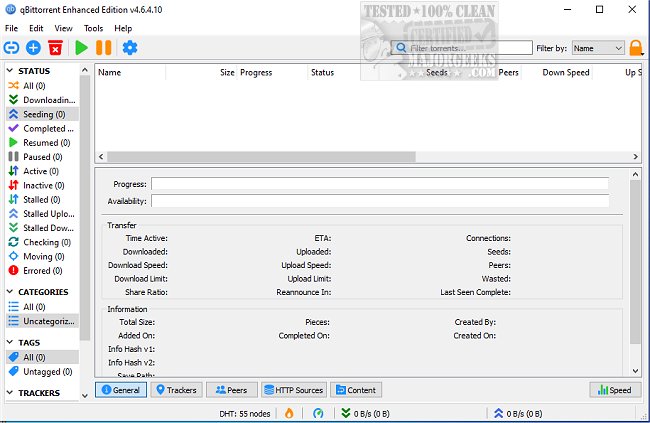Click the torrent Progress bar field
This screenshot has height=423, width=650.
click(x=380, y=184)
